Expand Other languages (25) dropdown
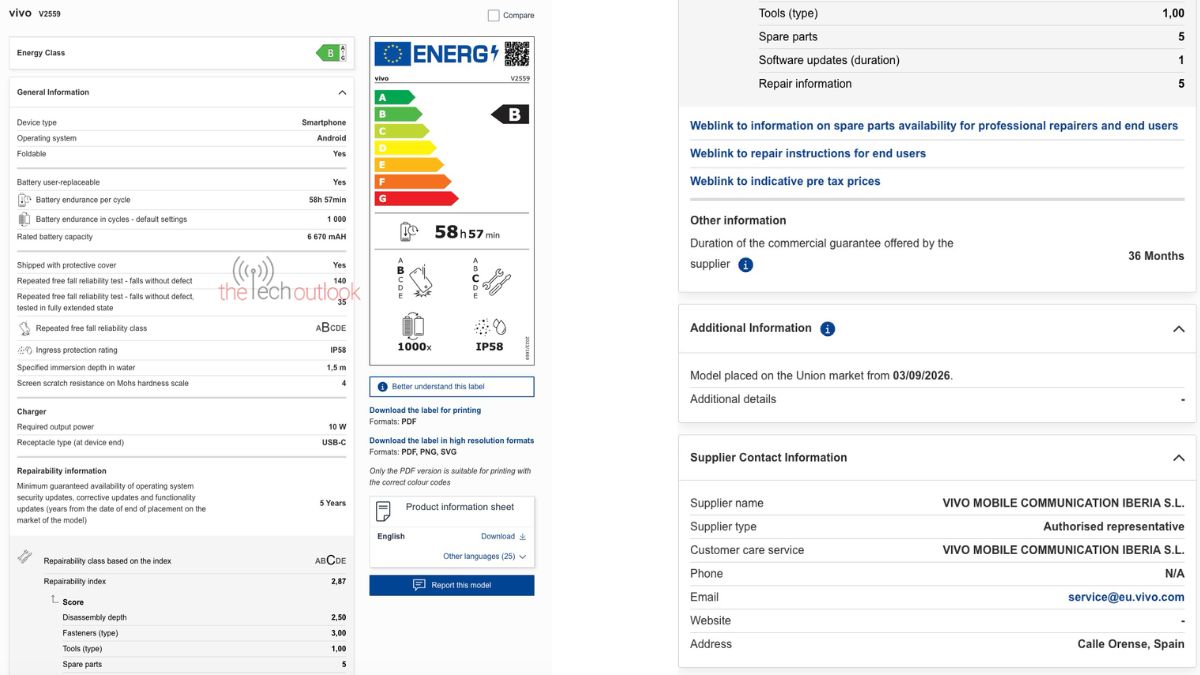Screen dimensions: 1200x675 click(484, 556)
